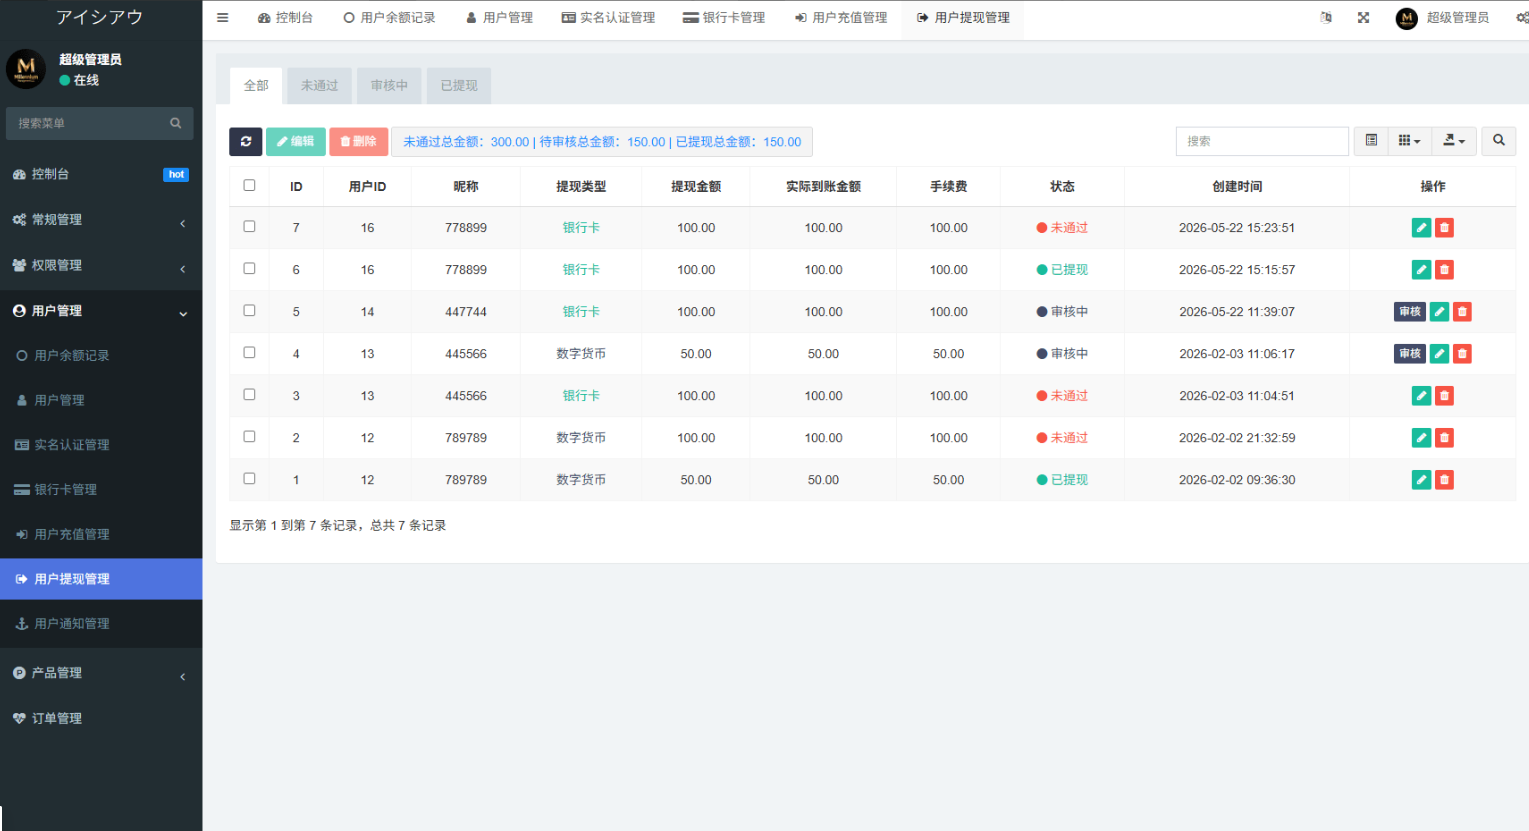Click the 审核 button for record ID 4
The image size is (1529, 831).
click(x=1410, y=354)
